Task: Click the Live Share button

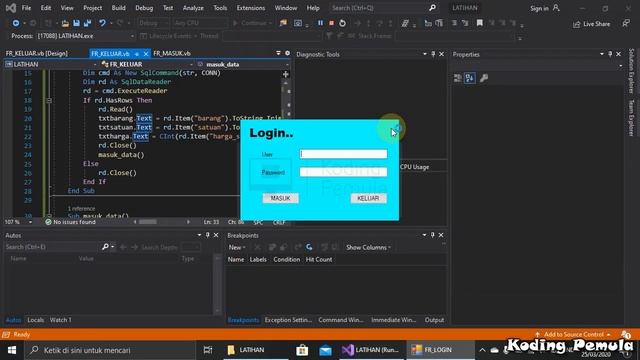Action: coord(591,24)
